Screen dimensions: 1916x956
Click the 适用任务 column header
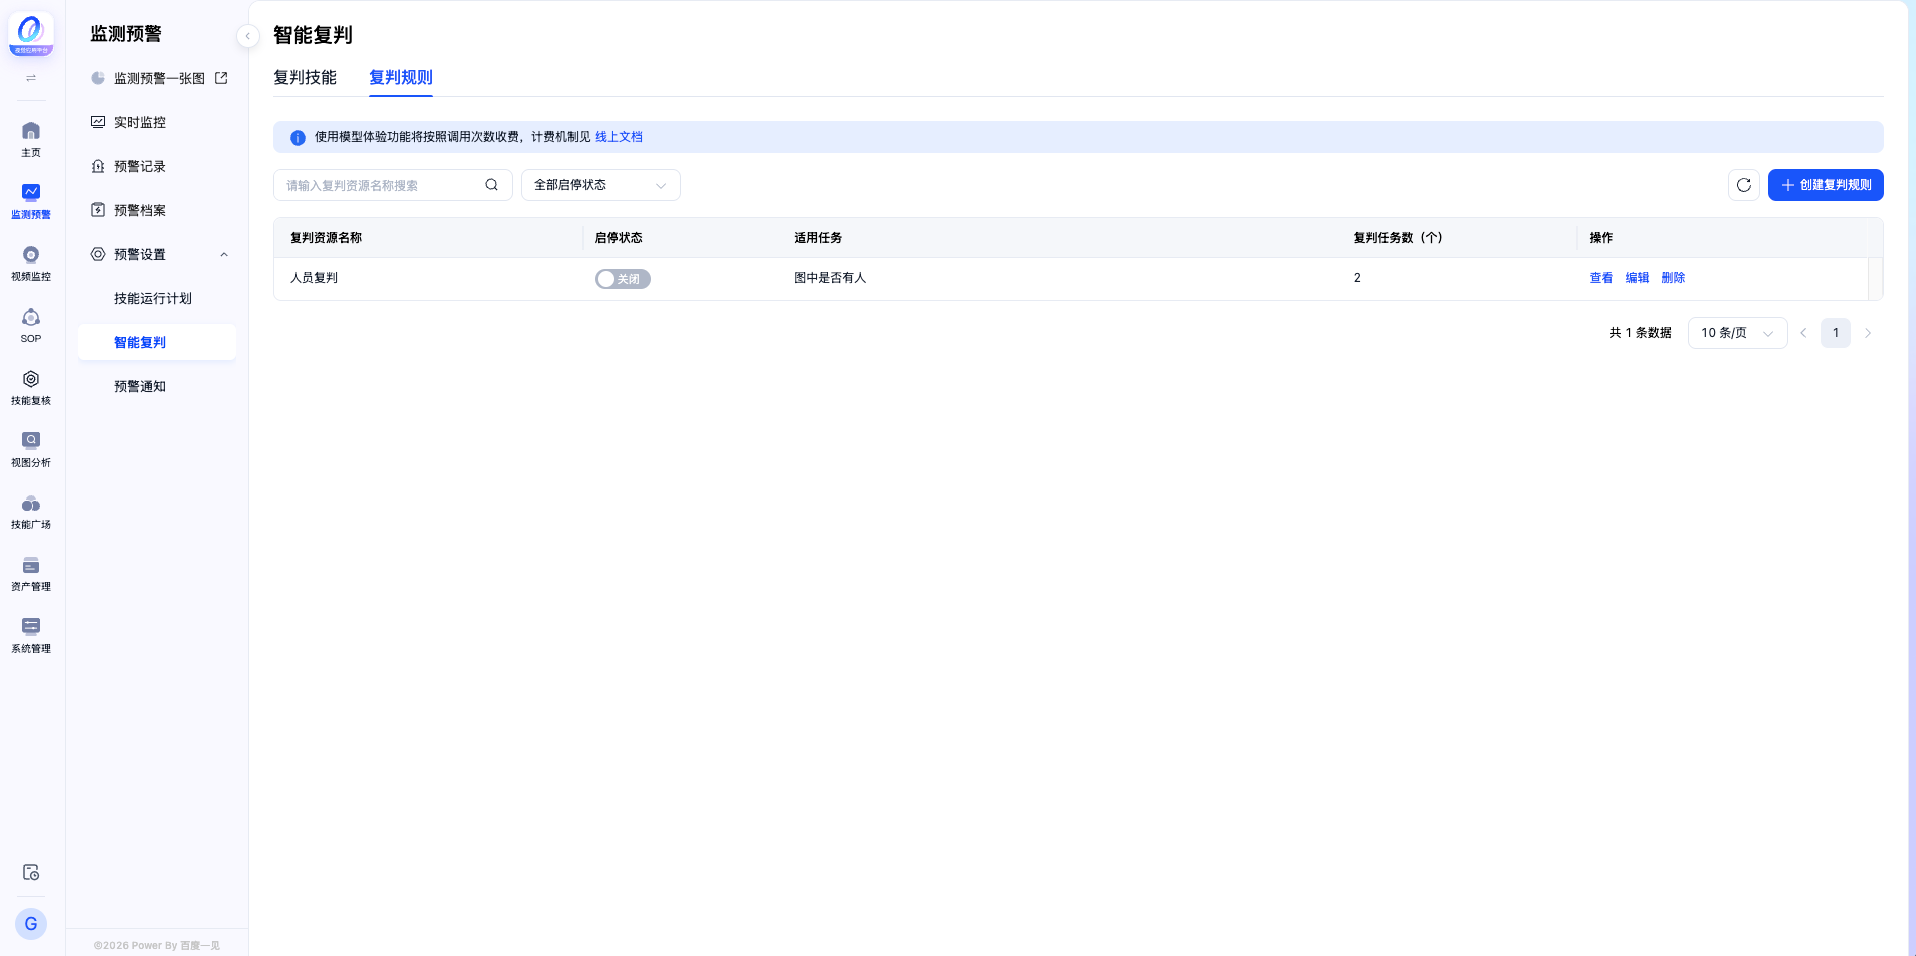click(818, 238)
